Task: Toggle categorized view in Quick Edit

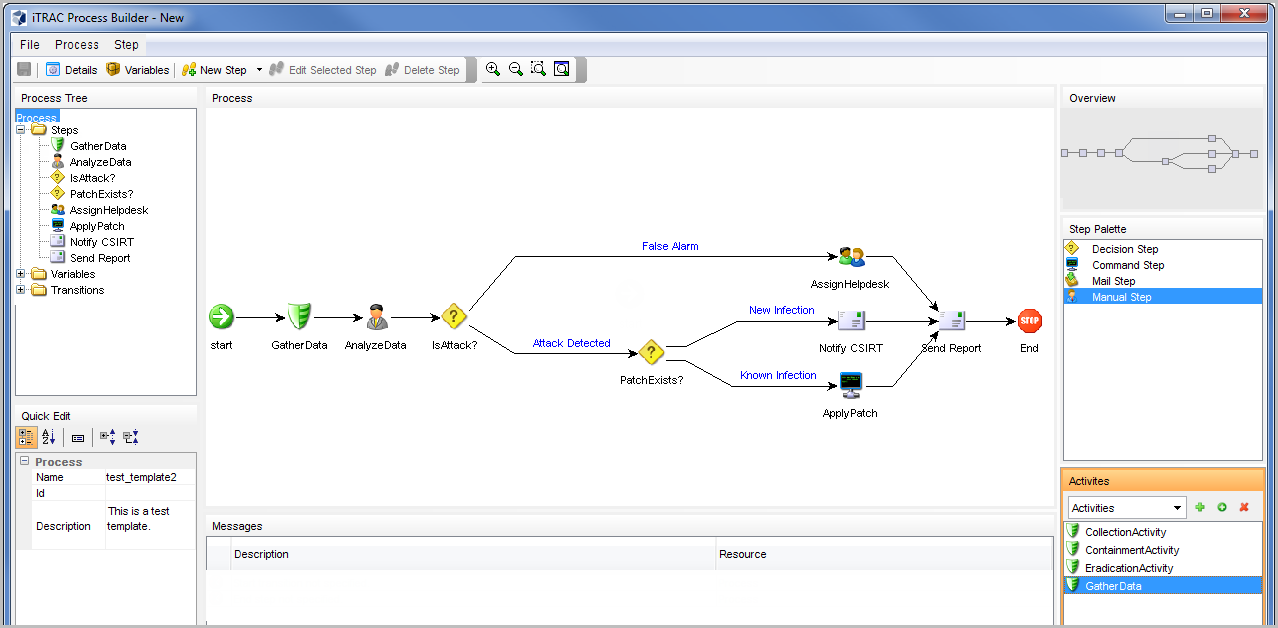Action: click(27, 437)
